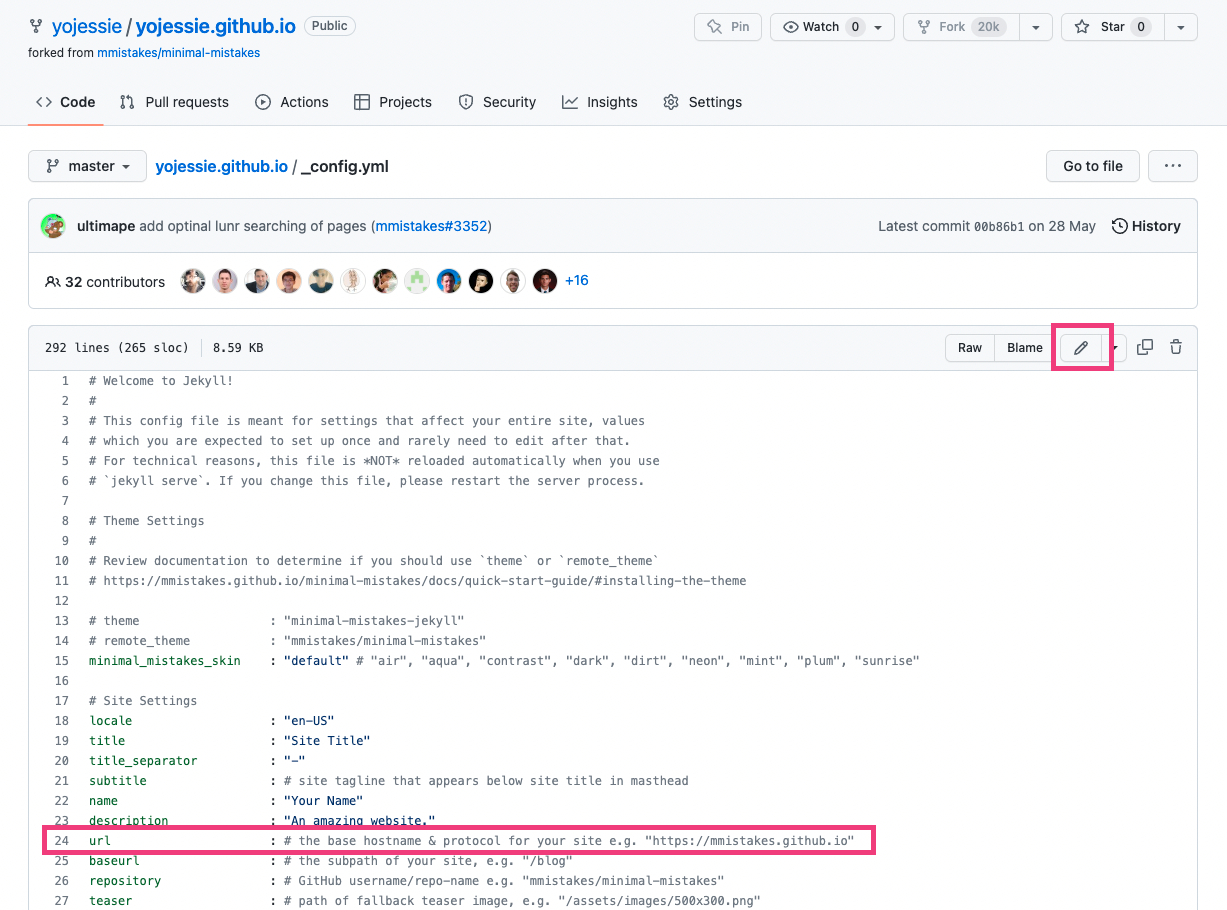Click the 'url' key on line 24

pos(100,841)
